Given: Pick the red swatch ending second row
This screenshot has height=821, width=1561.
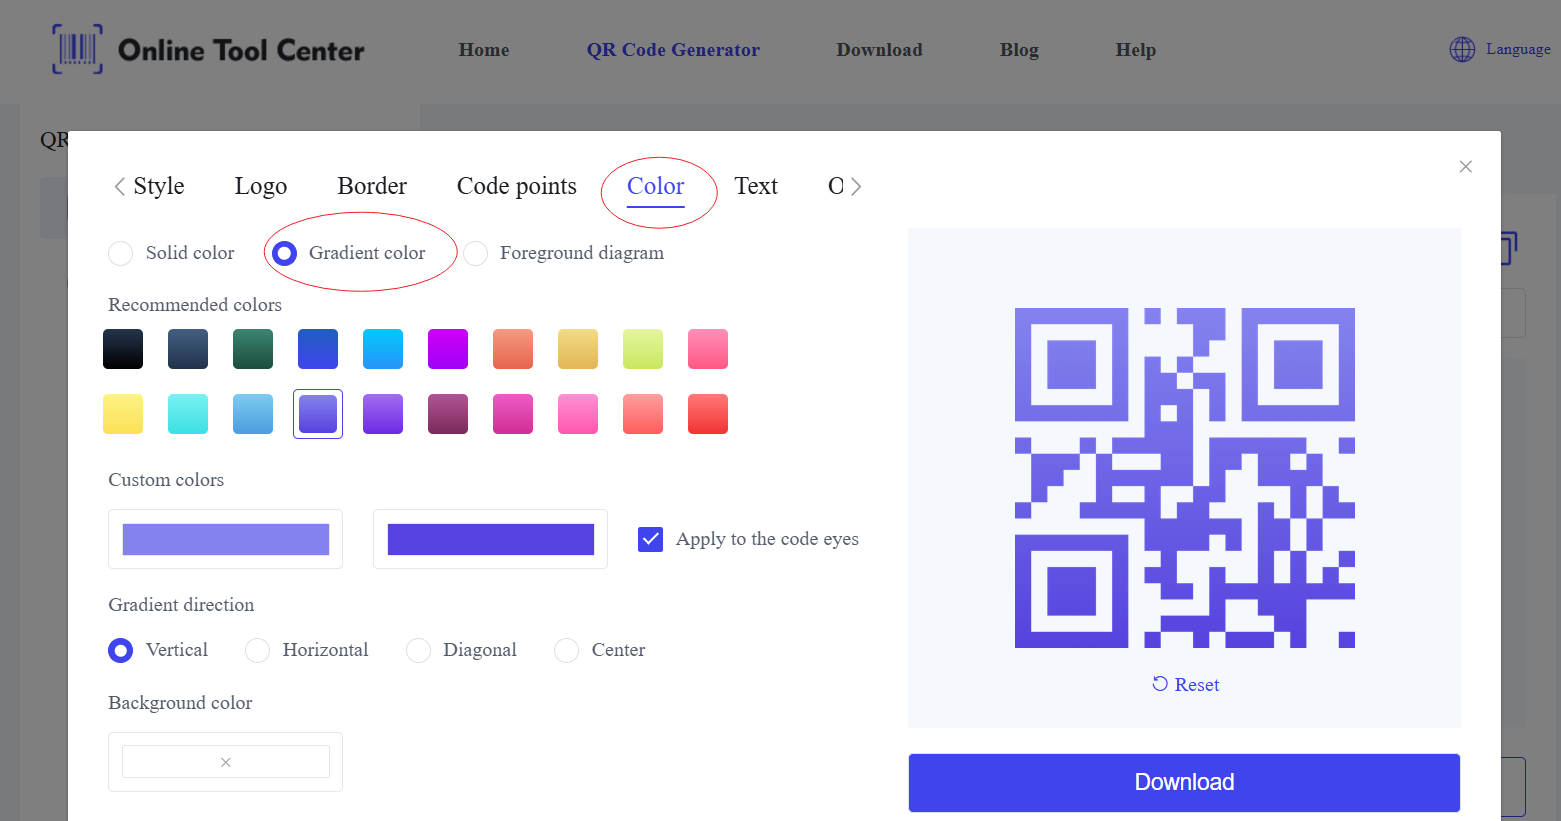Looking at the screenshot, I should [708, 414].
